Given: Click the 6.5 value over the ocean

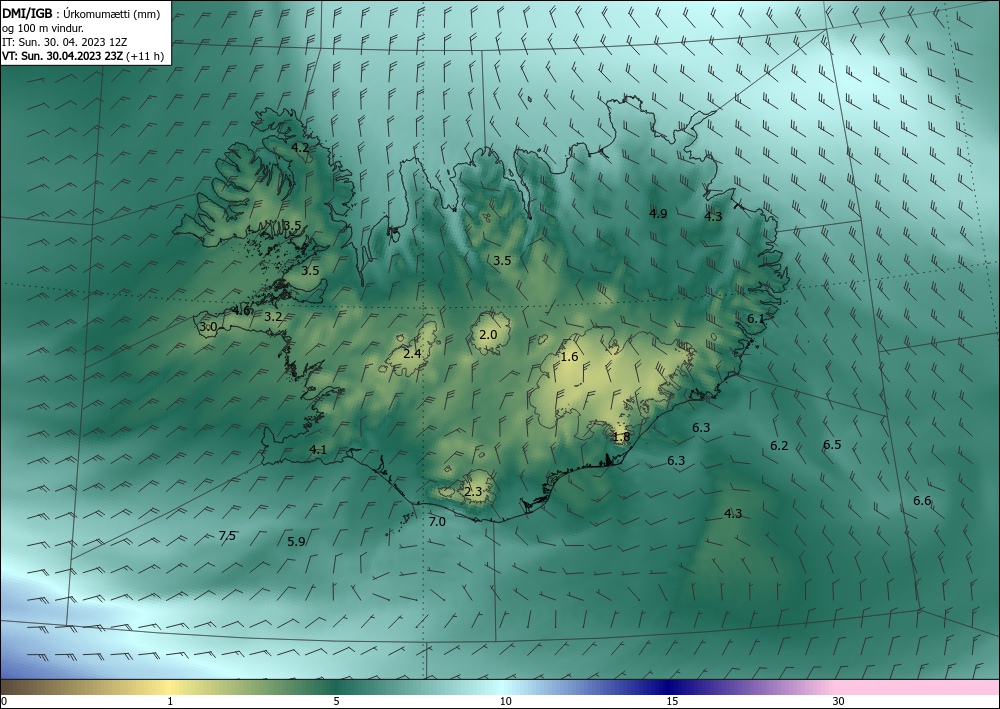Looking at the screenshot, I should (x=832, y=444).
